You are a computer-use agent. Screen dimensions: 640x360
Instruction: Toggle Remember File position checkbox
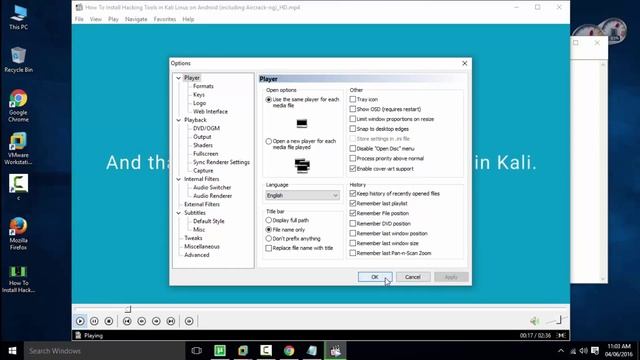353,213
